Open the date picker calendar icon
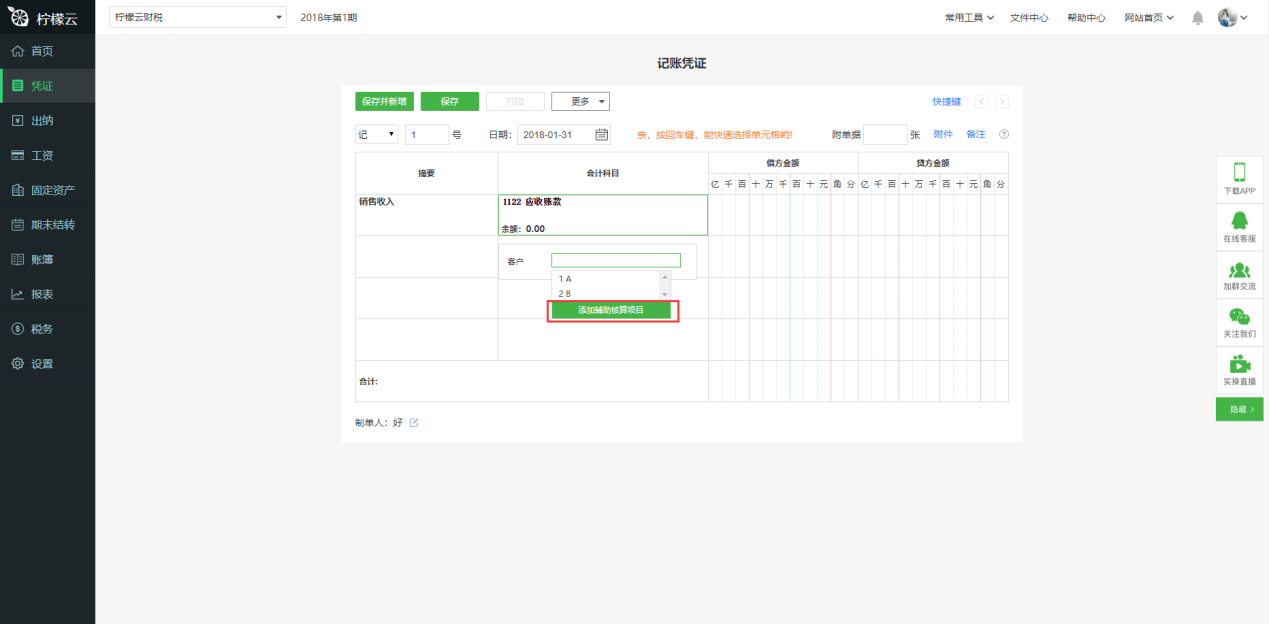Screen dimensions: 1269x624 pos(602,135)
